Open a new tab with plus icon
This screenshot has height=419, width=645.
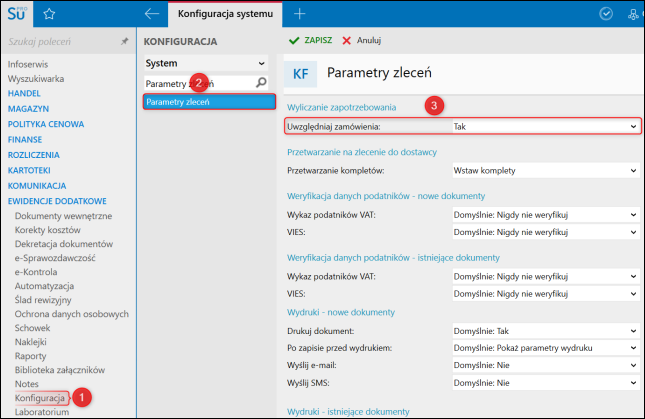[x=299, y=14]
